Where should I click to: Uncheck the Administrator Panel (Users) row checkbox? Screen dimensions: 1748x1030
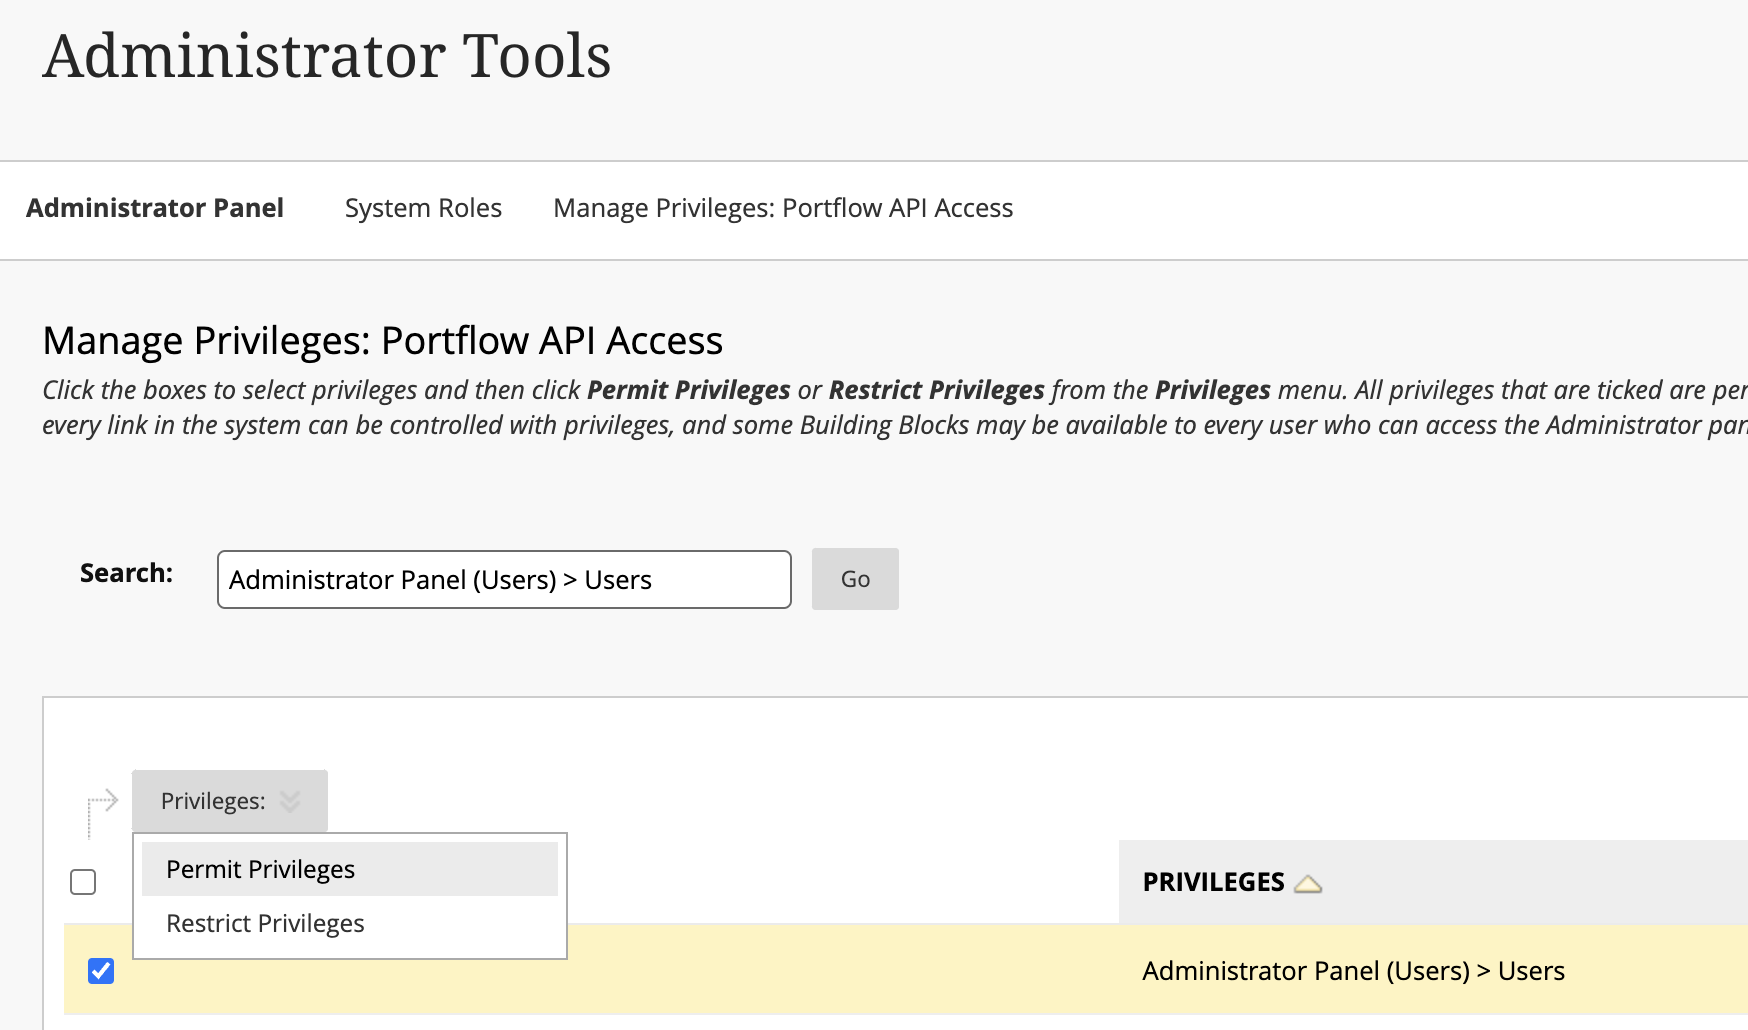click(101, 971)
